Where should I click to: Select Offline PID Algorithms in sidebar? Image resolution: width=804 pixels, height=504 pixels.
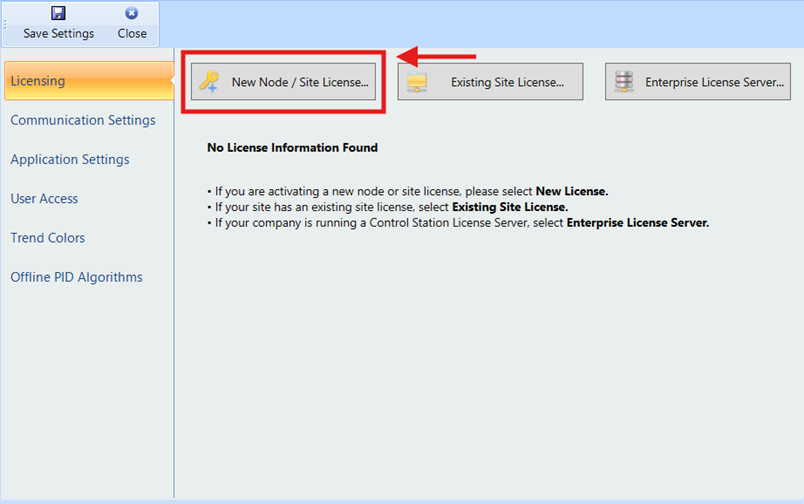pos(76,277)
